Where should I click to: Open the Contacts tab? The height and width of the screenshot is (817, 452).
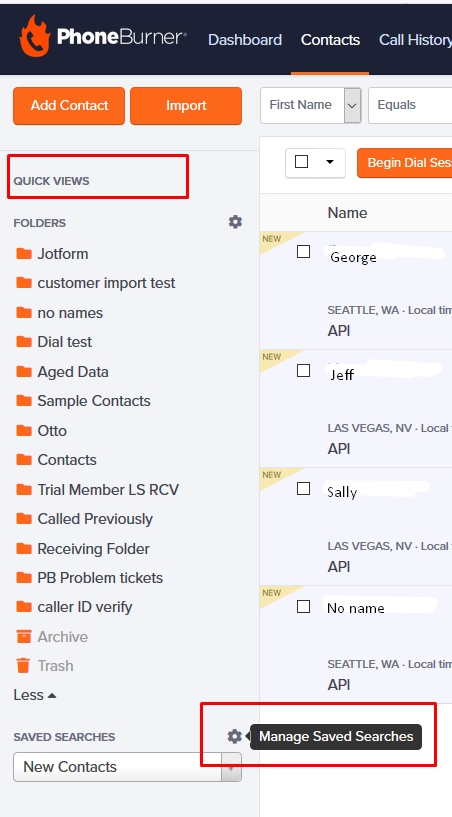(x=331, y=40)
